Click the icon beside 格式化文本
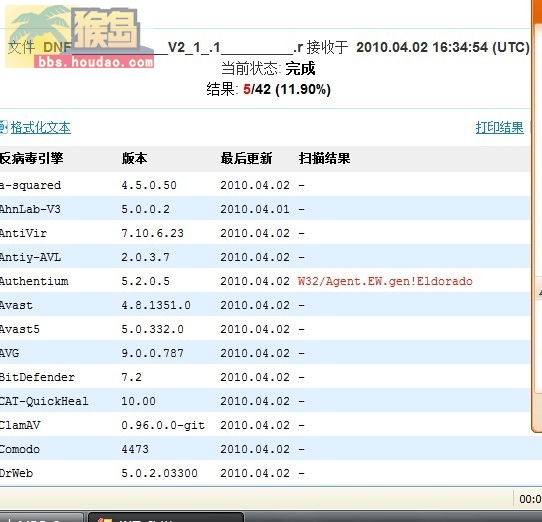542x522 pixels. tap(3, 127)
